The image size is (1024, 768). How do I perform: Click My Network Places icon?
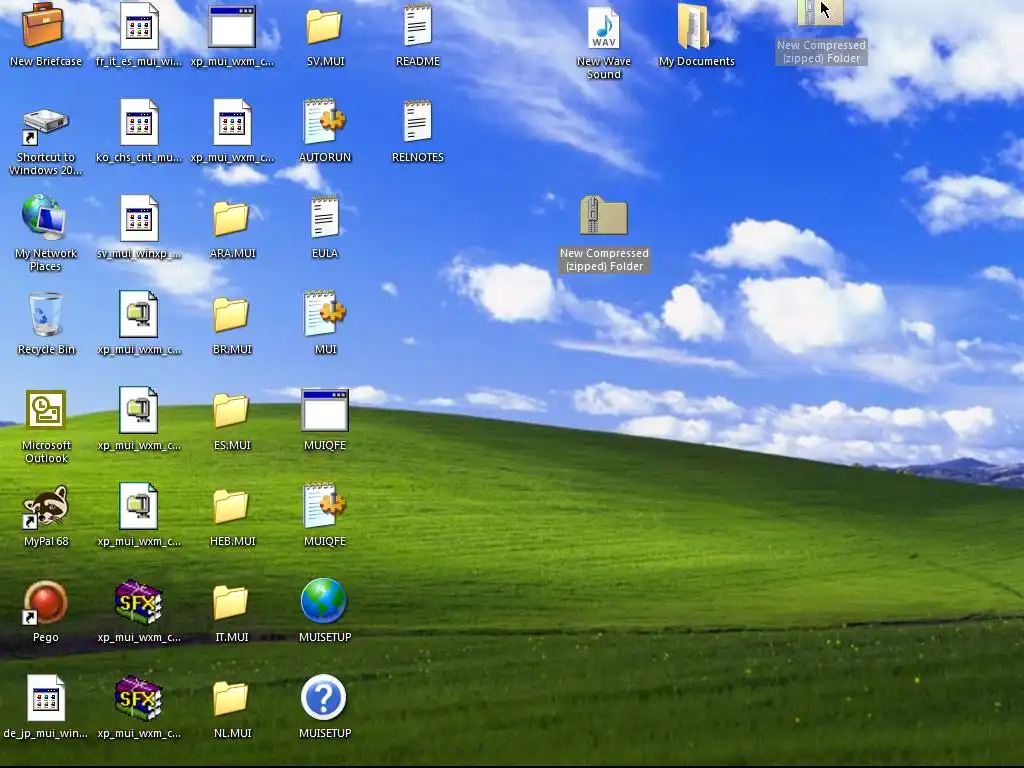(44, 216)
